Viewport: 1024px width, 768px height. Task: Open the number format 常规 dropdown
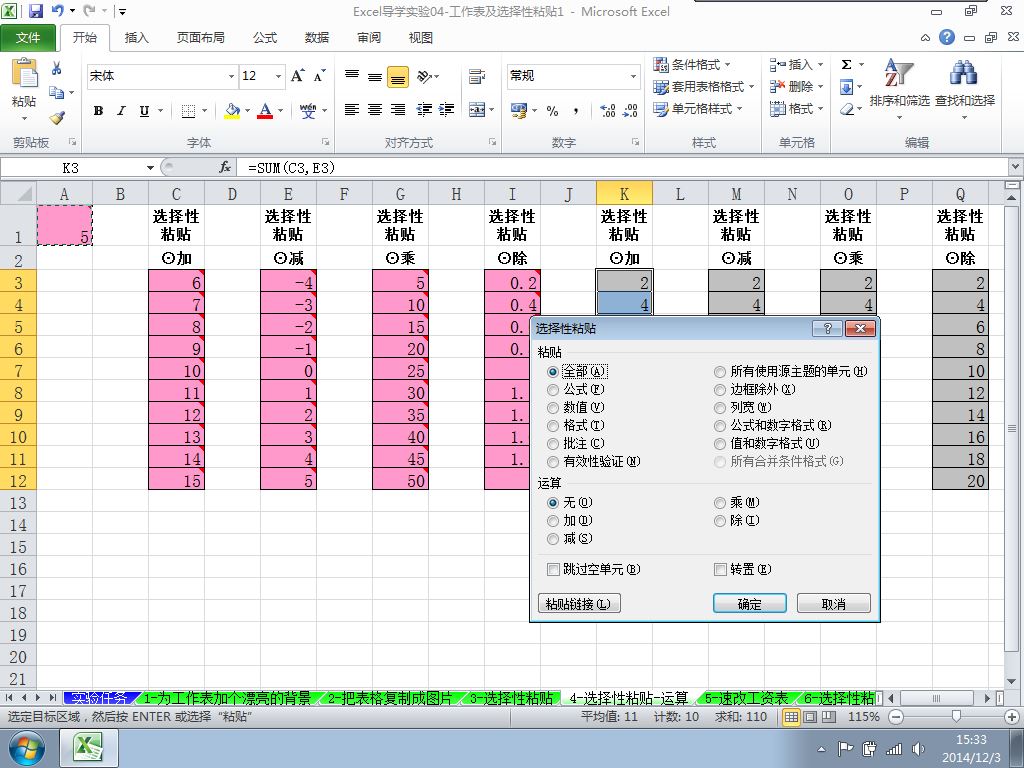tap(633, 76)
